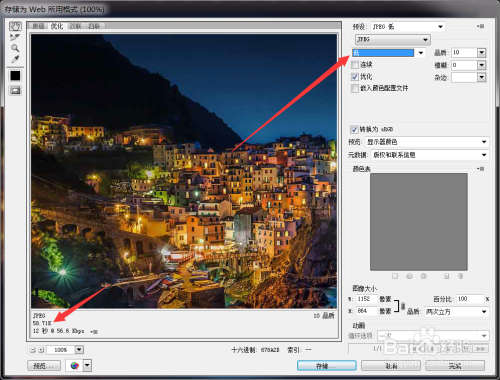Click the 存储 save button

(x=327, y=366)
